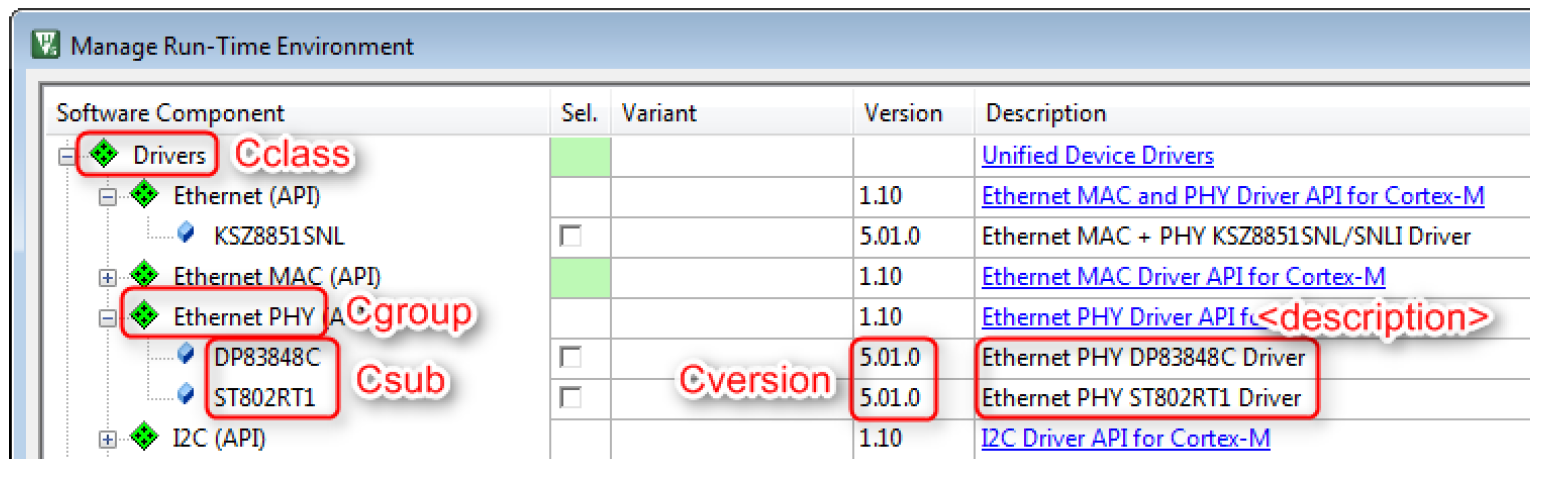Select the ST802RT1 tree item
The height and width of the screenshot is (487, 1541).
pos(265,397)
